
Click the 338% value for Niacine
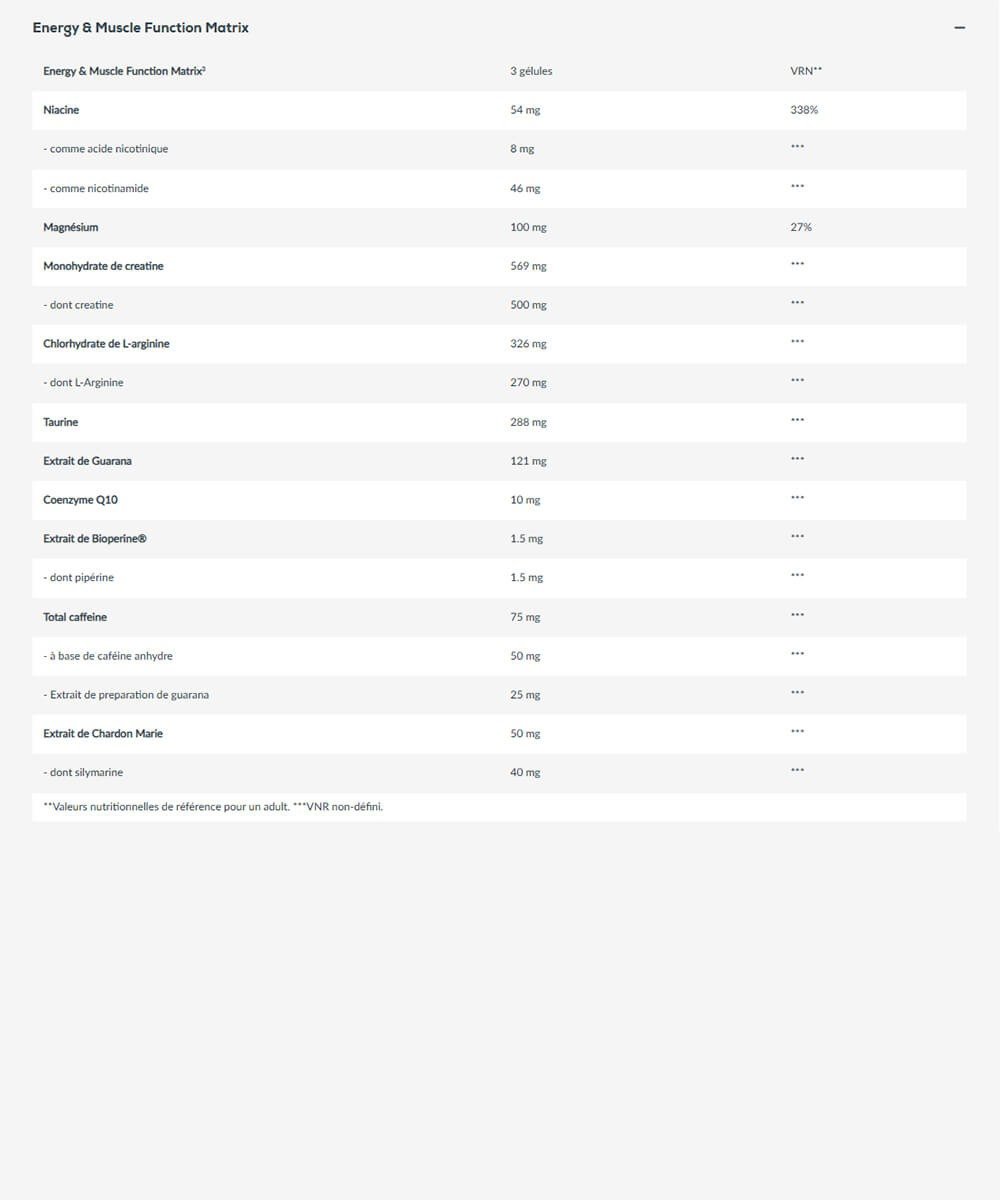(804, 110)
